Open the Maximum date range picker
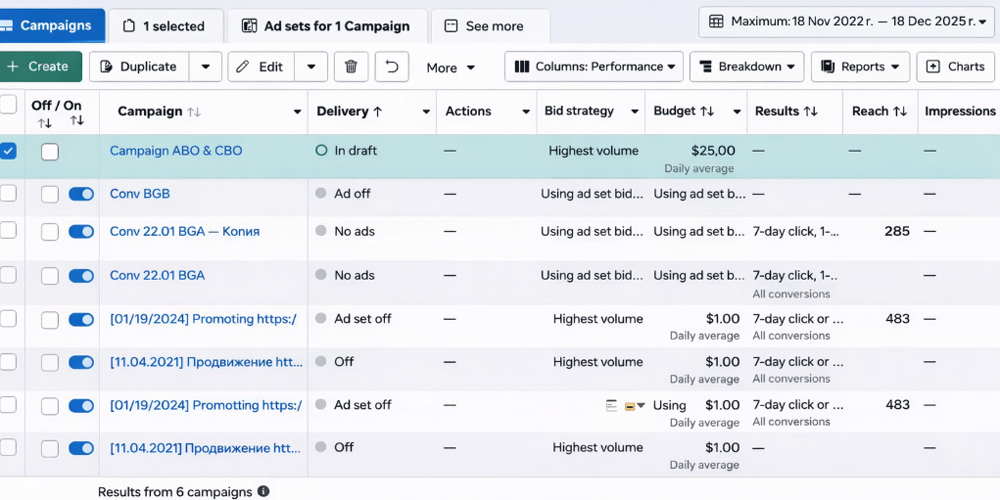 pos(847,22)
